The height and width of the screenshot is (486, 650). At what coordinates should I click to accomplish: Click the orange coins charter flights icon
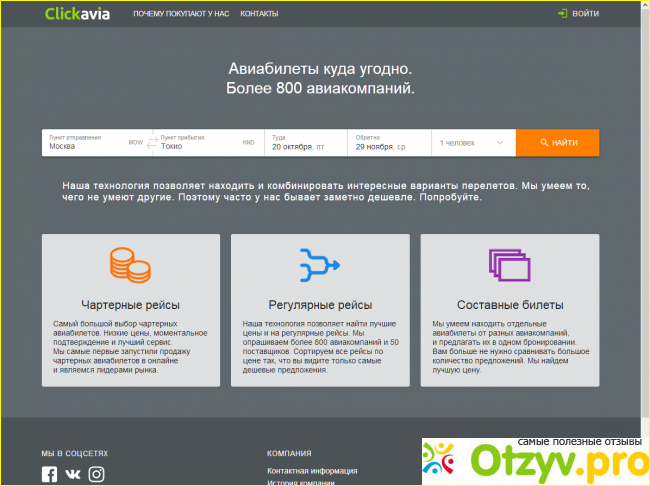130,265
